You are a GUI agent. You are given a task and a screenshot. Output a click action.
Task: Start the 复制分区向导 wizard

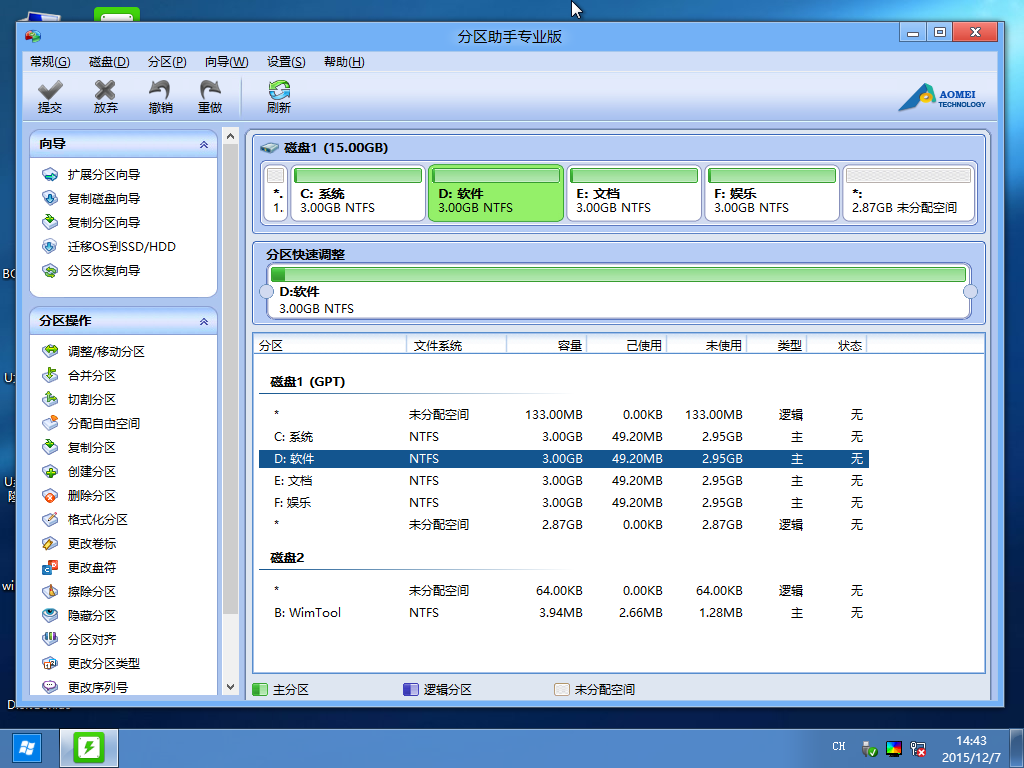tap(91, 223)
